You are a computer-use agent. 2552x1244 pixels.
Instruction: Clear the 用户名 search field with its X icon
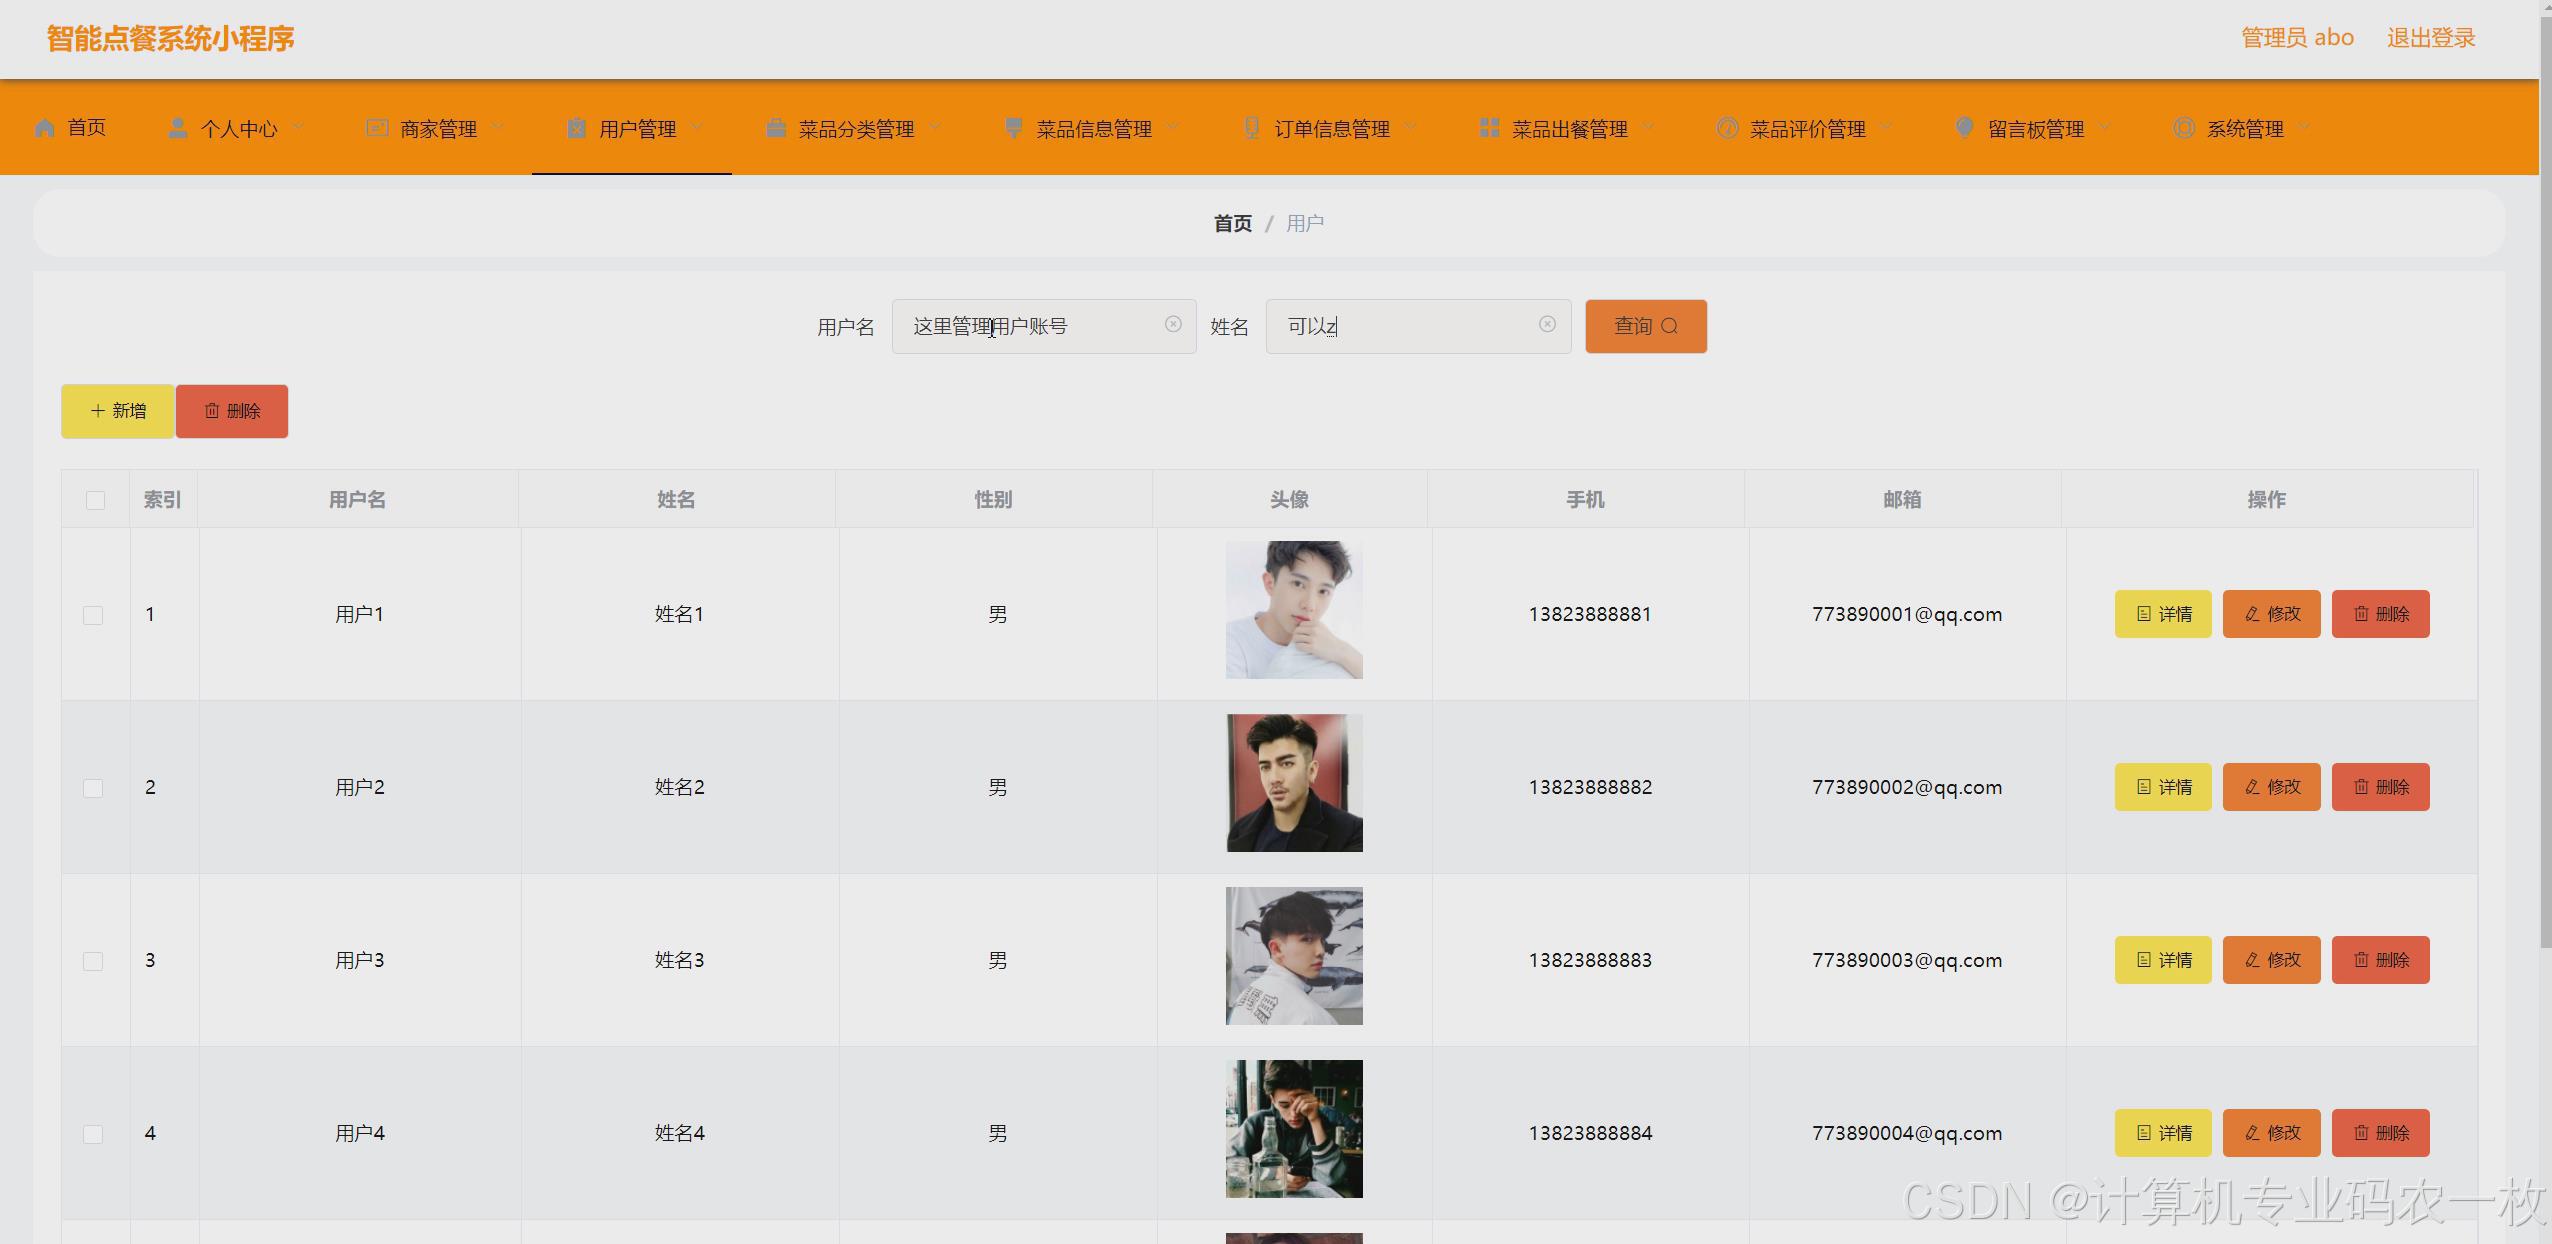(1173, 324)
